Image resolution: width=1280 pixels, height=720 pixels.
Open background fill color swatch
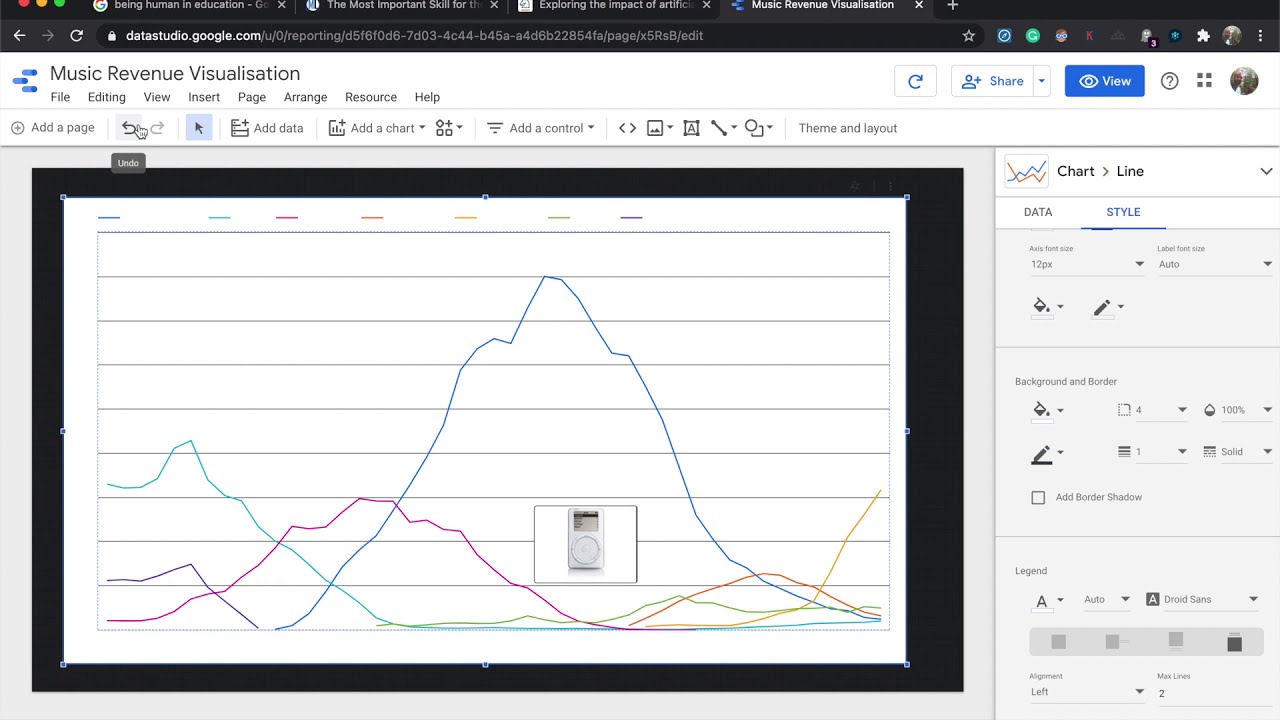tap(1047, 410)
